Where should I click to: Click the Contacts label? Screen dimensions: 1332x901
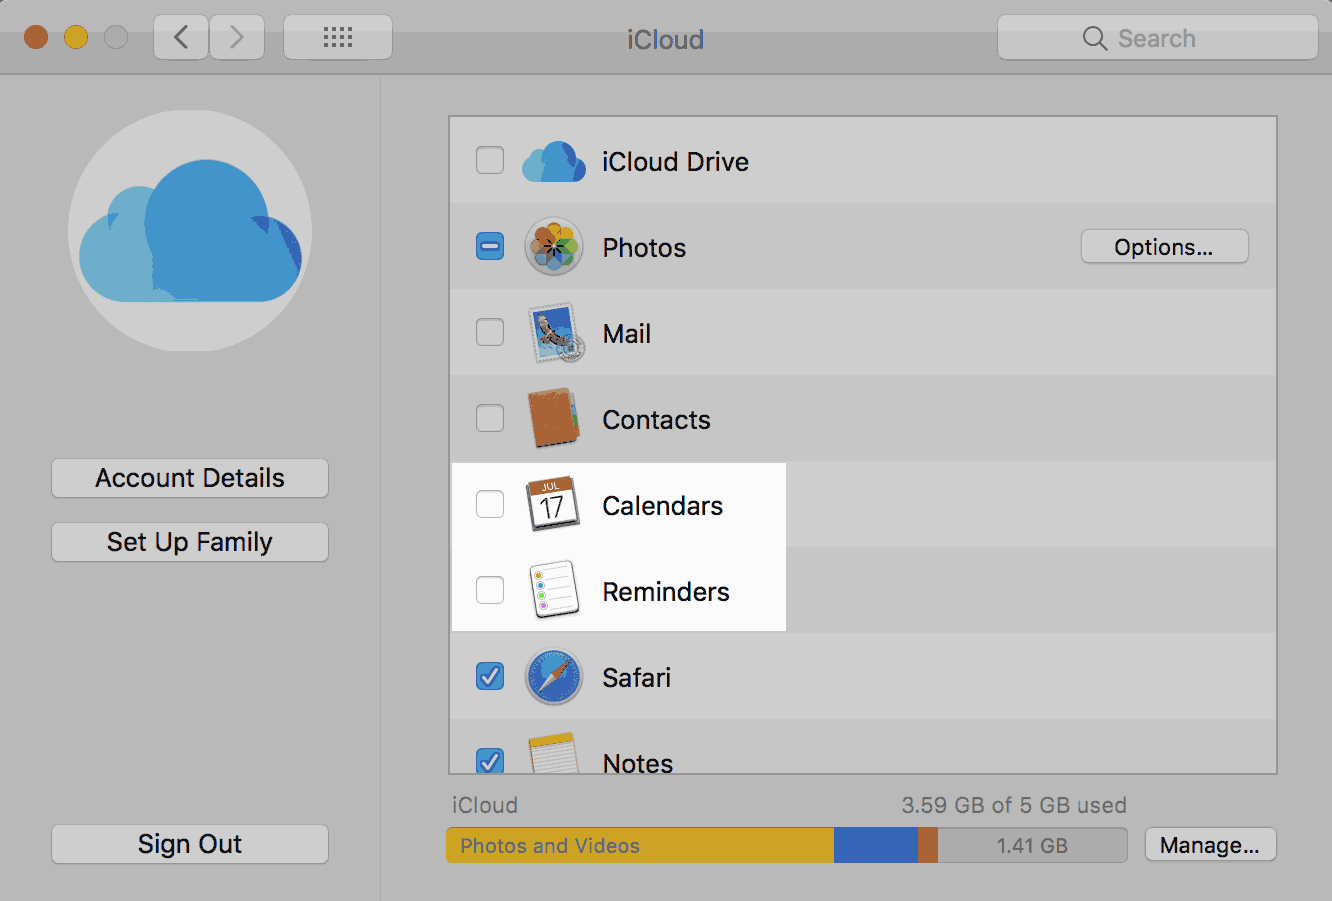coord(656,420)
